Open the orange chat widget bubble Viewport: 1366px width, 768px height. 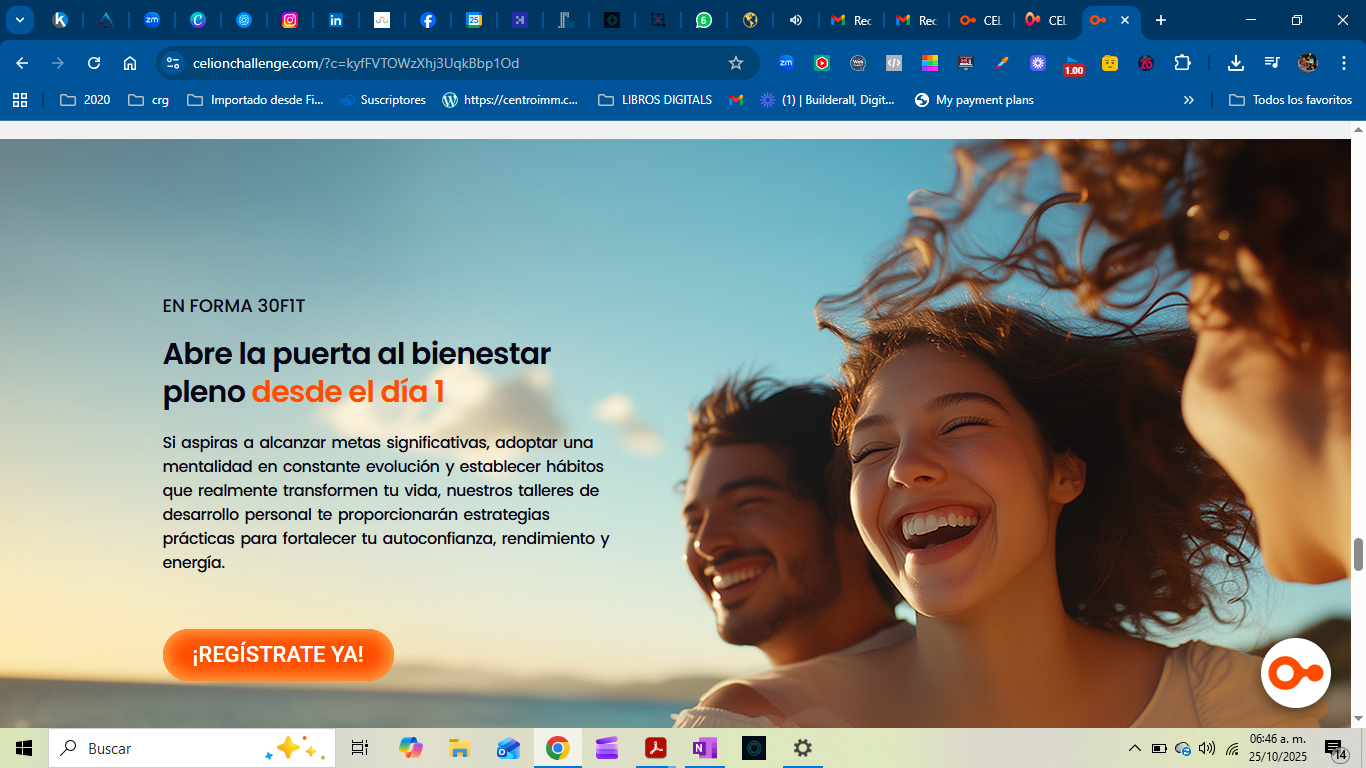pyautogui.click(x=1295, y=673)
